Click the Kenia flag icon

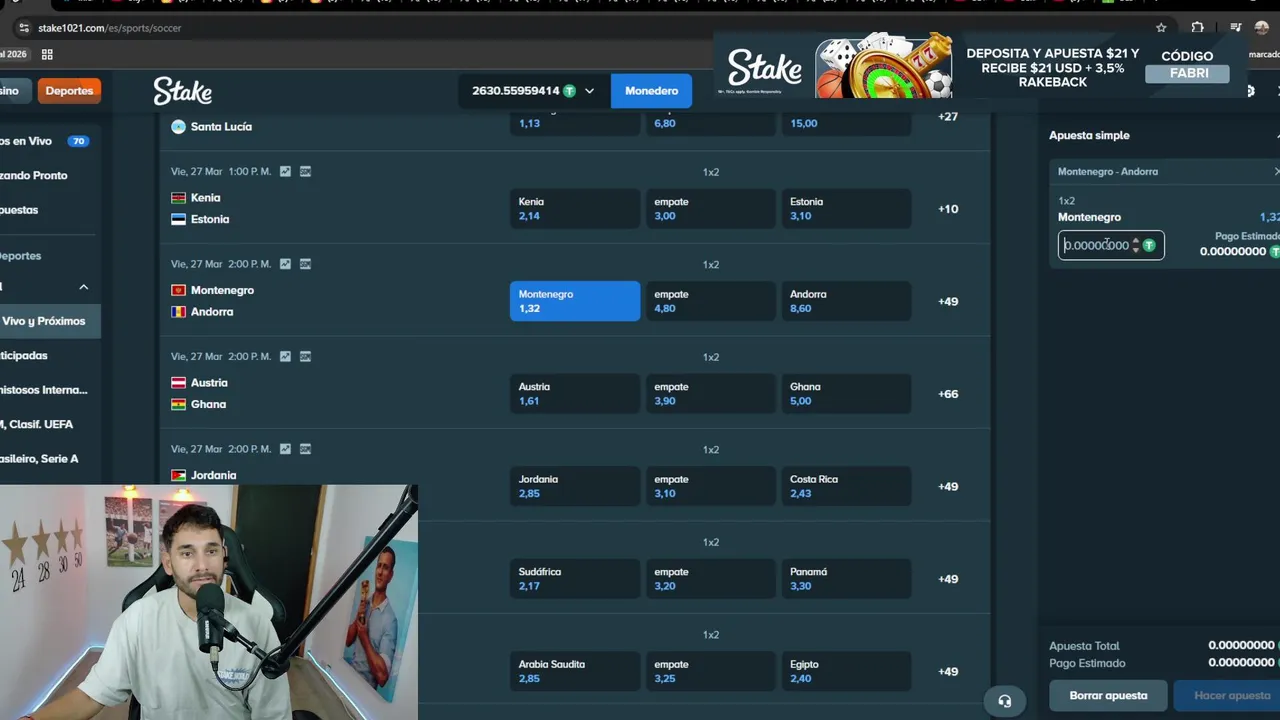[178, 198]
